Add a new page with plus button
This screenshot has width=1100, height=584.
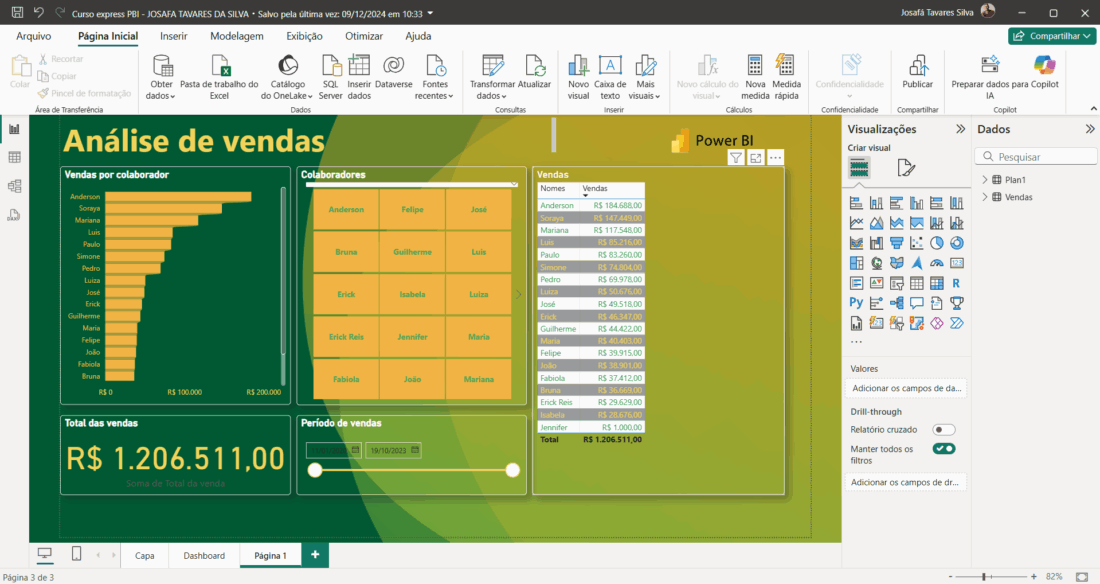315,555
